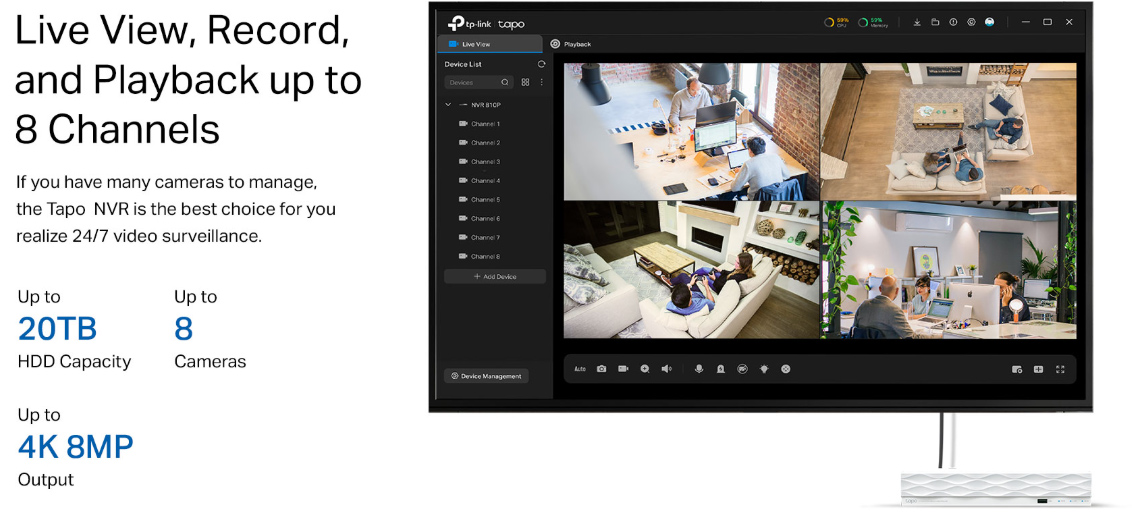Switch to the Playback tab
The image size is (1132, 523).
point(570,44)
